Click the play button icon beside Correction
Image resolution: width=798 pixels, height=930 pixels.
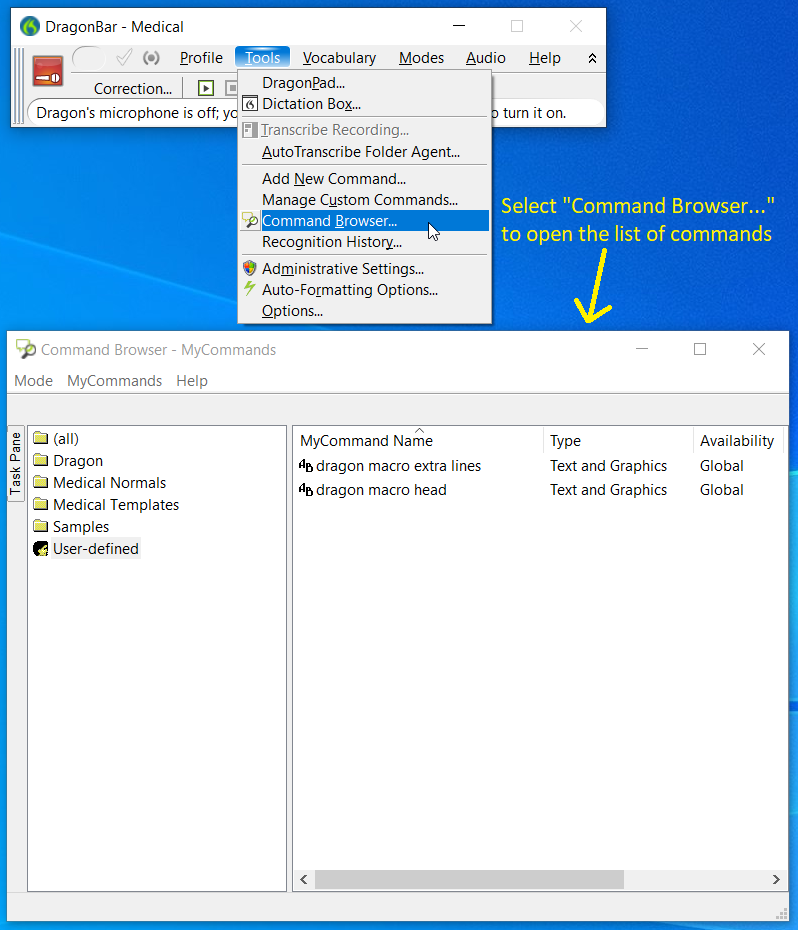[x=206, y=88]
